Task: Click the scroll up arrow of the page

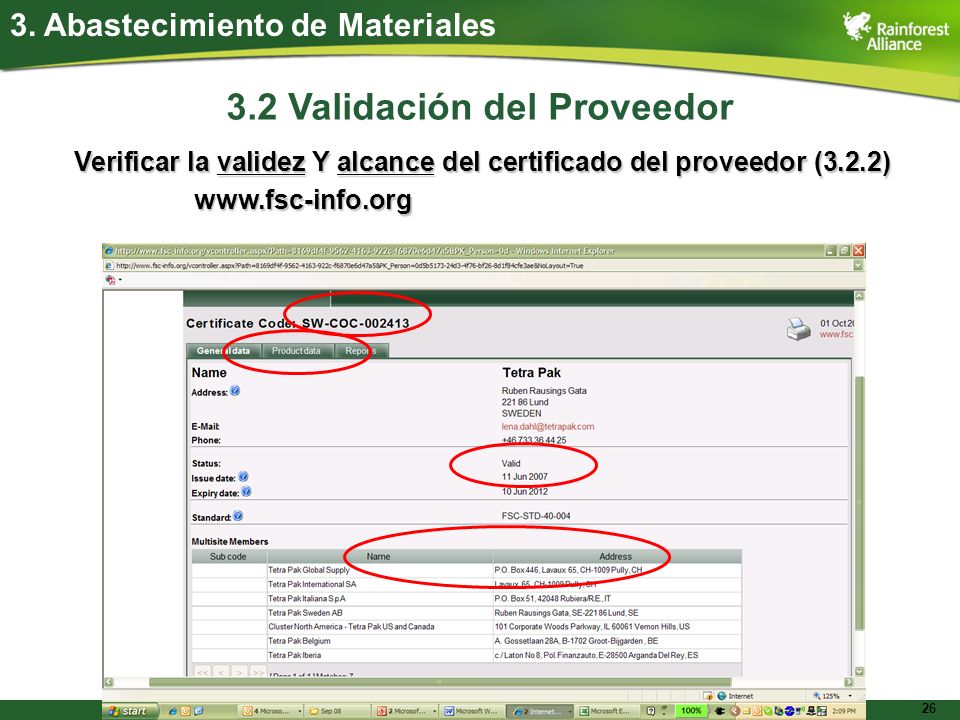Action: tap(860, 296)
